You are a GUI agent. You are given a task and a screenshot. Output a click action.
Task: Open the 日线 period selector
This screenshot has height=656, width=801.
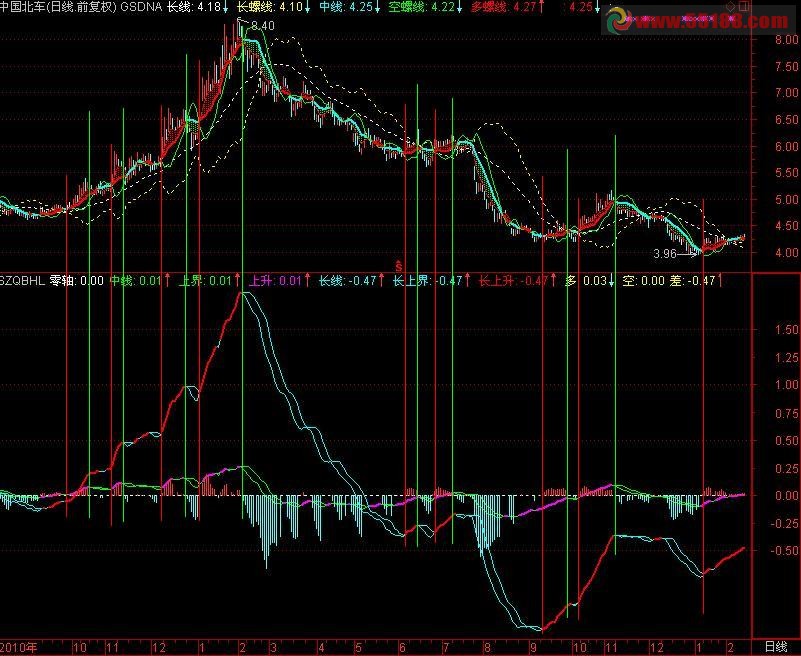pos(776,647)
